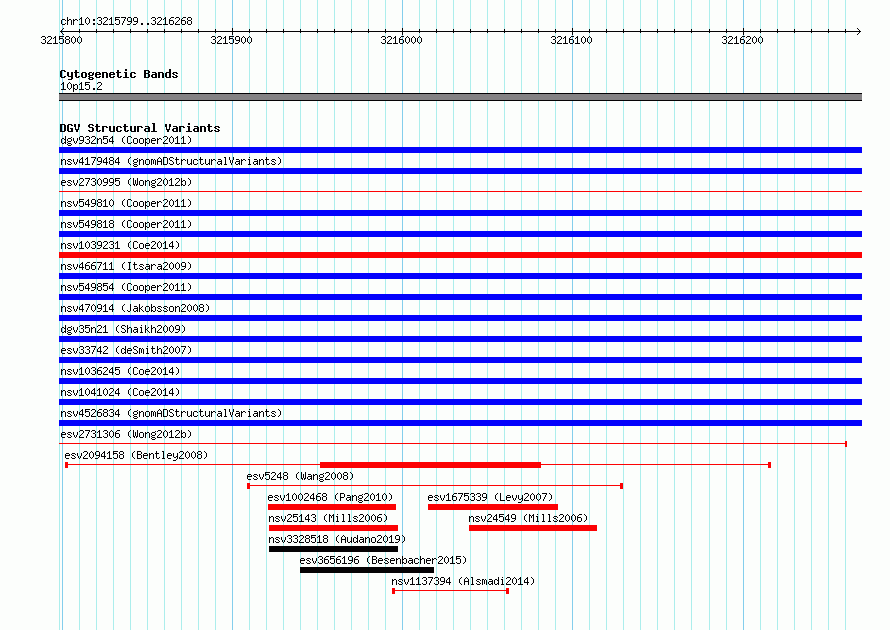Select the esv5248 (Wang2008) label
The image size is (890, 630).
coord(300,476)
